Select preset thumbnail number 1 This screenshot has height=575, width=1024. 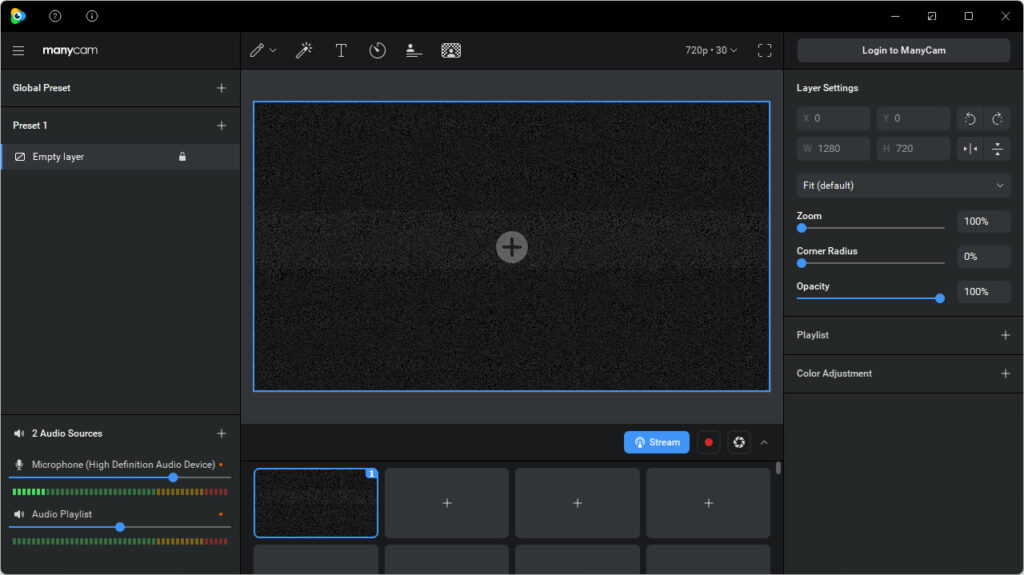pos(316,503)
